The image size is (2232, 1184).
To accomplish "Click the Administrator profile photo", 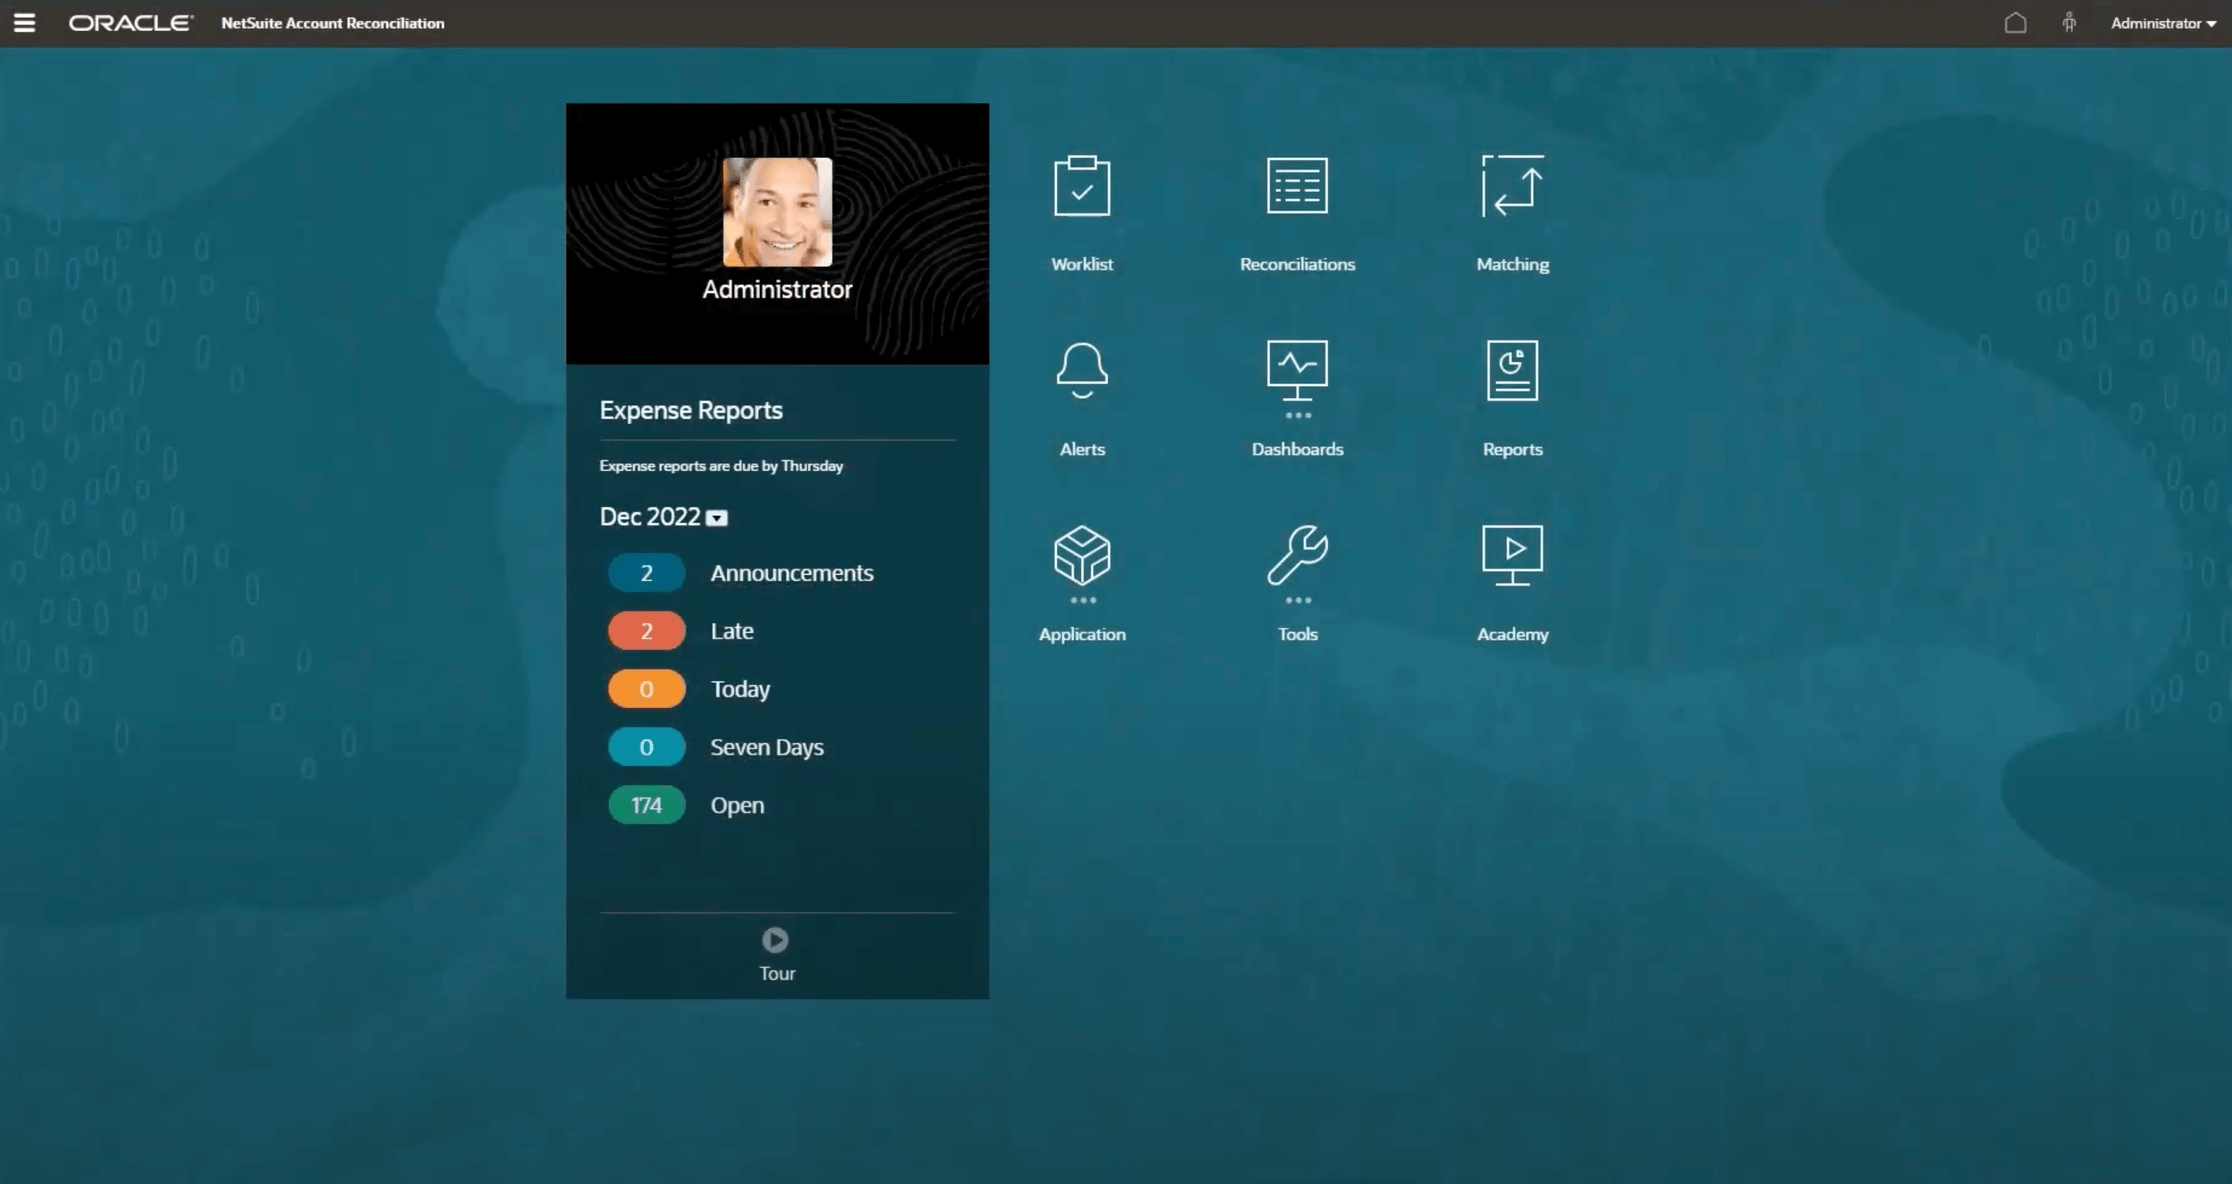I will 777,212.
